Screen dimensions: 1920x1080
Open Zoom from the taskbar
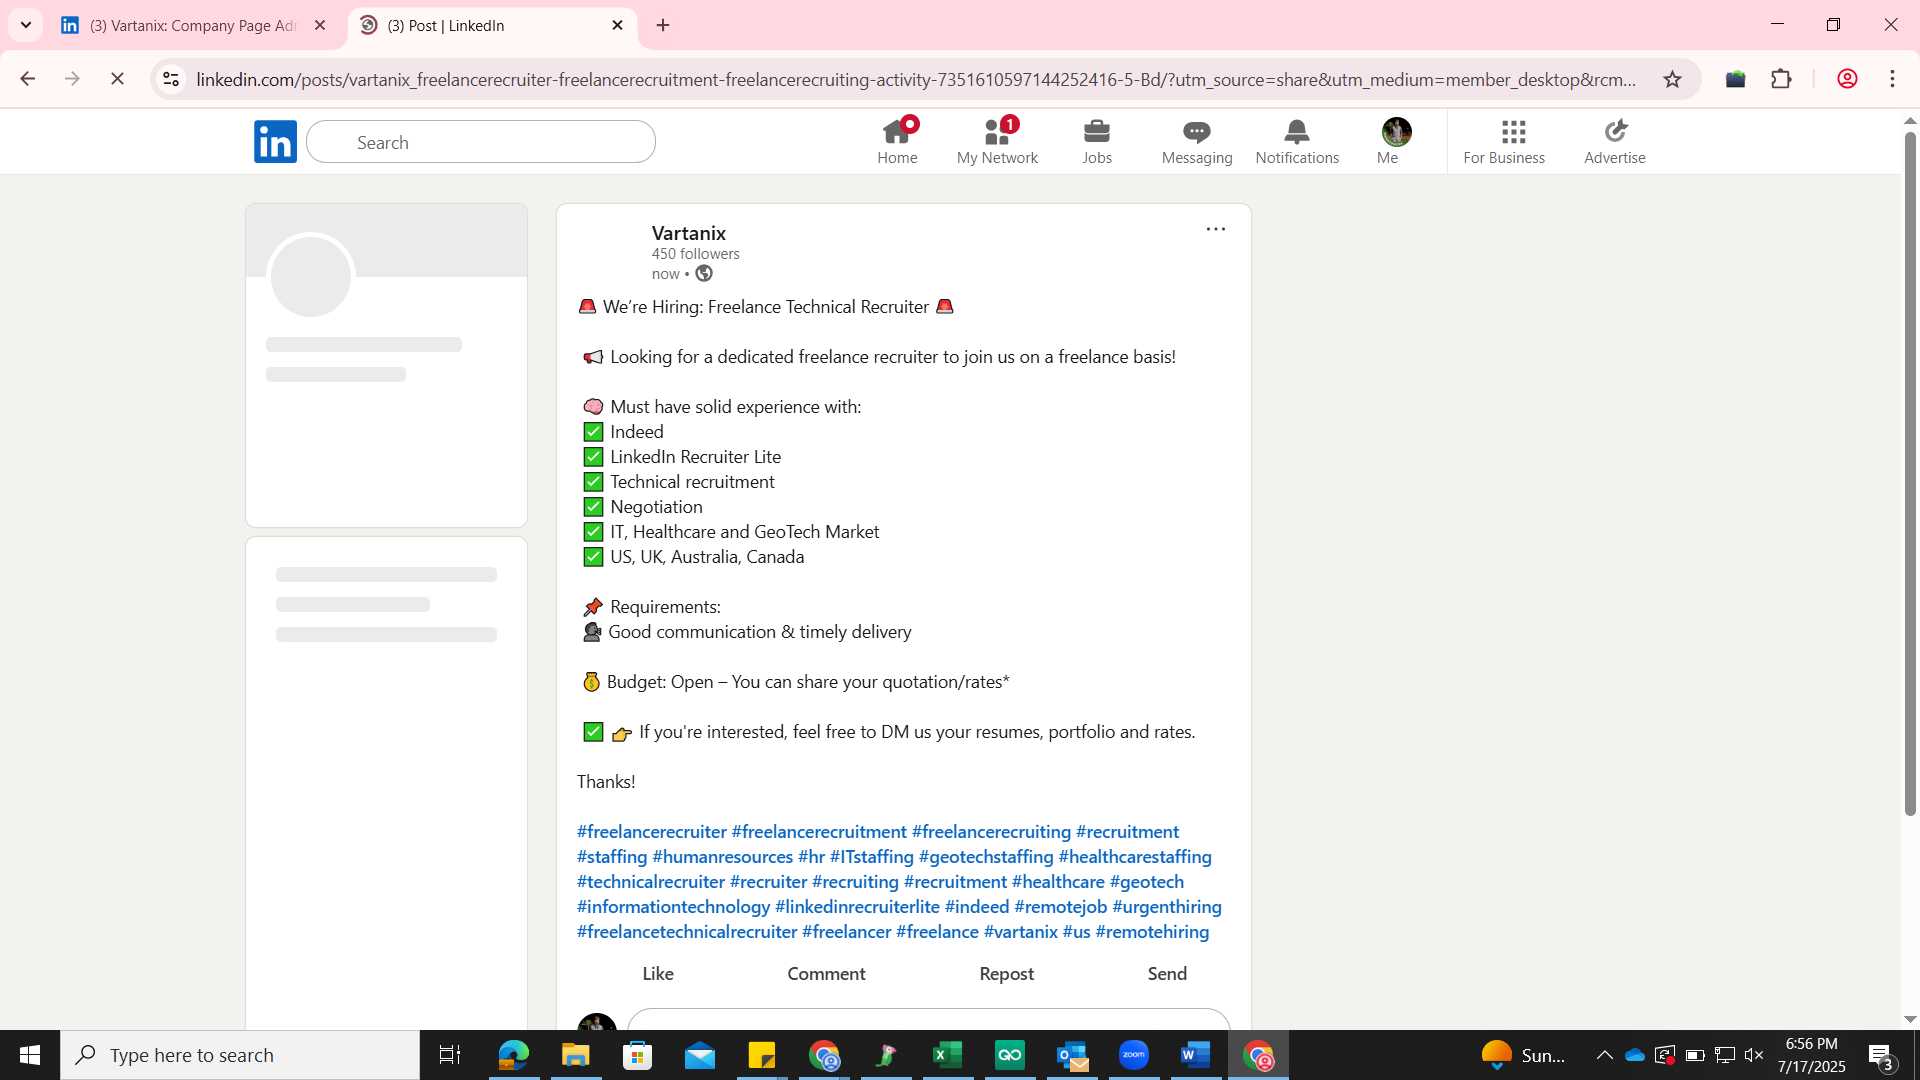pyautogui.click(x=1133, y=1055)
